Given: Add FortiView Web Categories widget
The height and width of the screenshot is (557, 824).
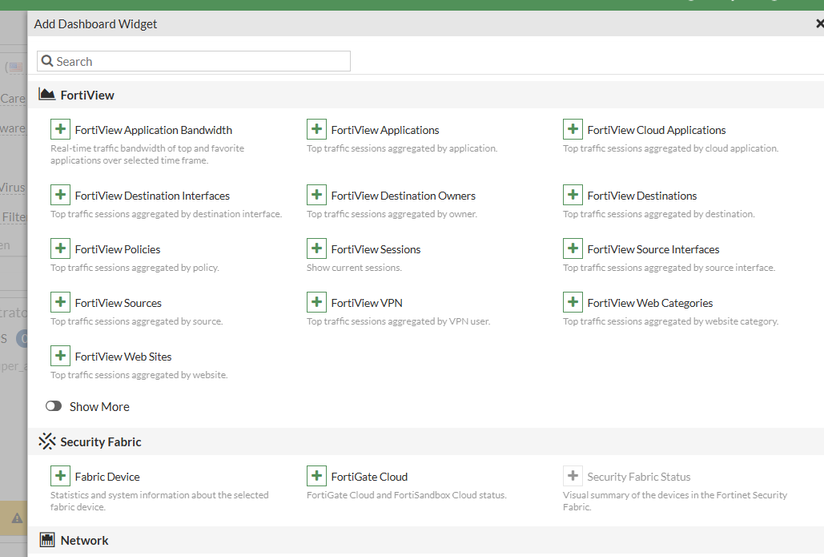Looking at the screenshot, I should coord(573,303).
